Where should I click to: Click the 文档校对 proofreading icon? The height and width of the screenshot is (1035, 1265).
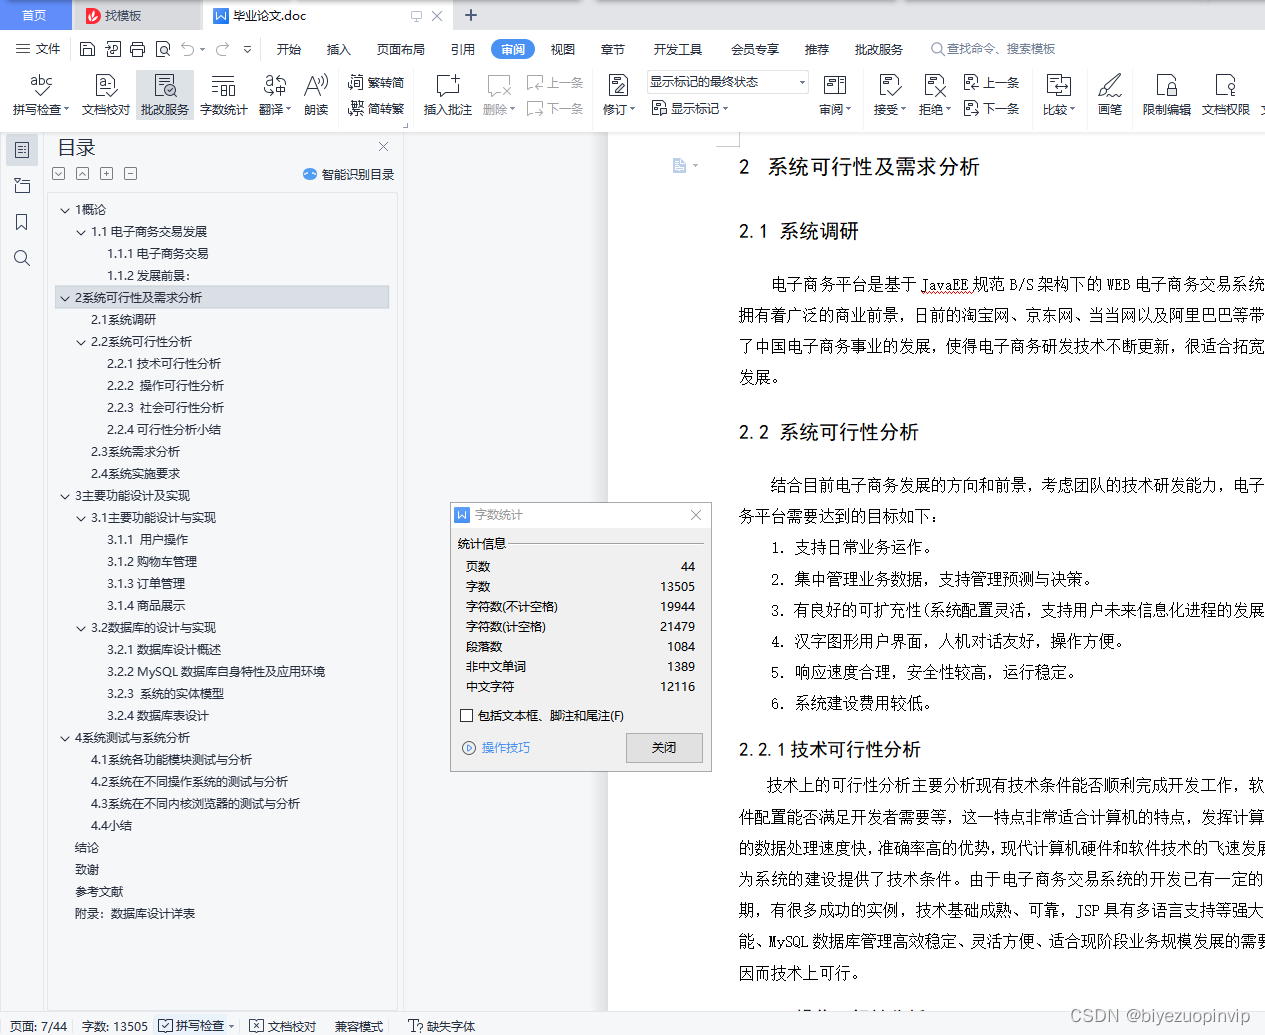tap(106, 95)
